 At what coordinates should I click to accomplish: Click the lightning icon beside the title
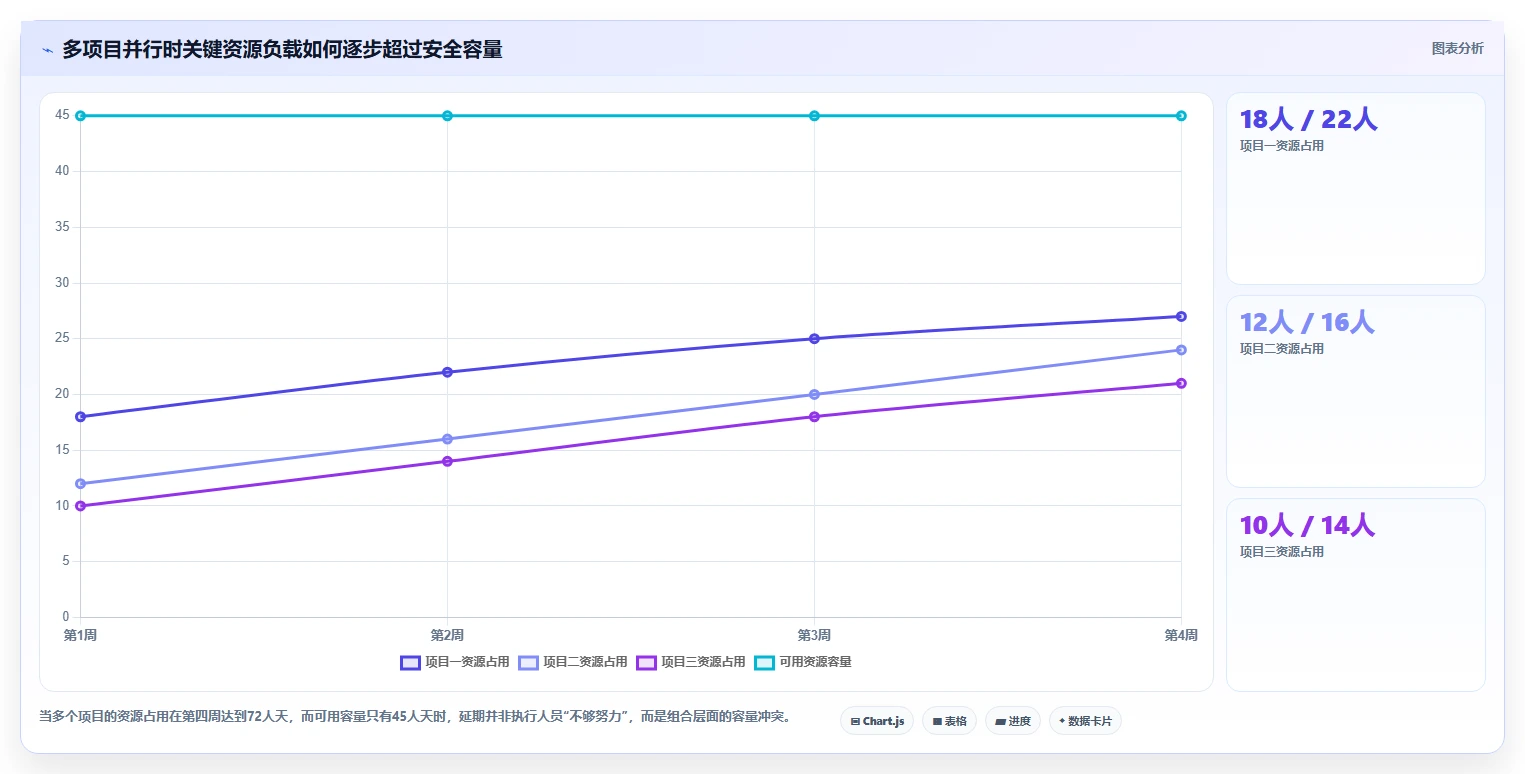click(47, 50)
